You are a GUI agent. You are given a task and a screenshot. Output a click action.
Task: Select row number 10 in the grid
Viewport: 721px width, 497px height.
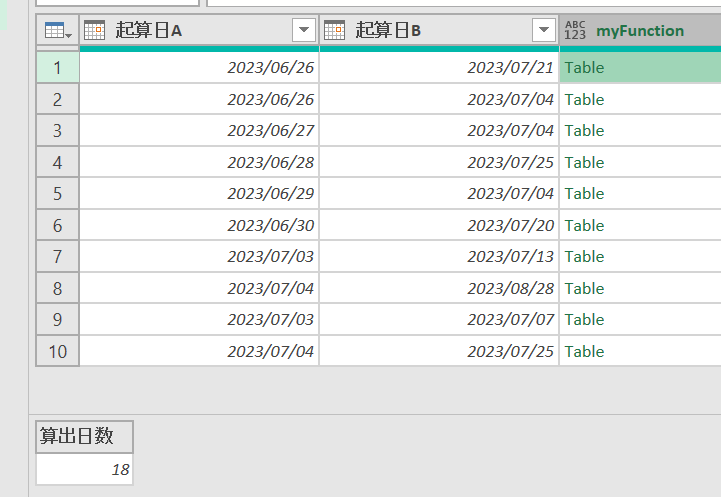[57, 351]
